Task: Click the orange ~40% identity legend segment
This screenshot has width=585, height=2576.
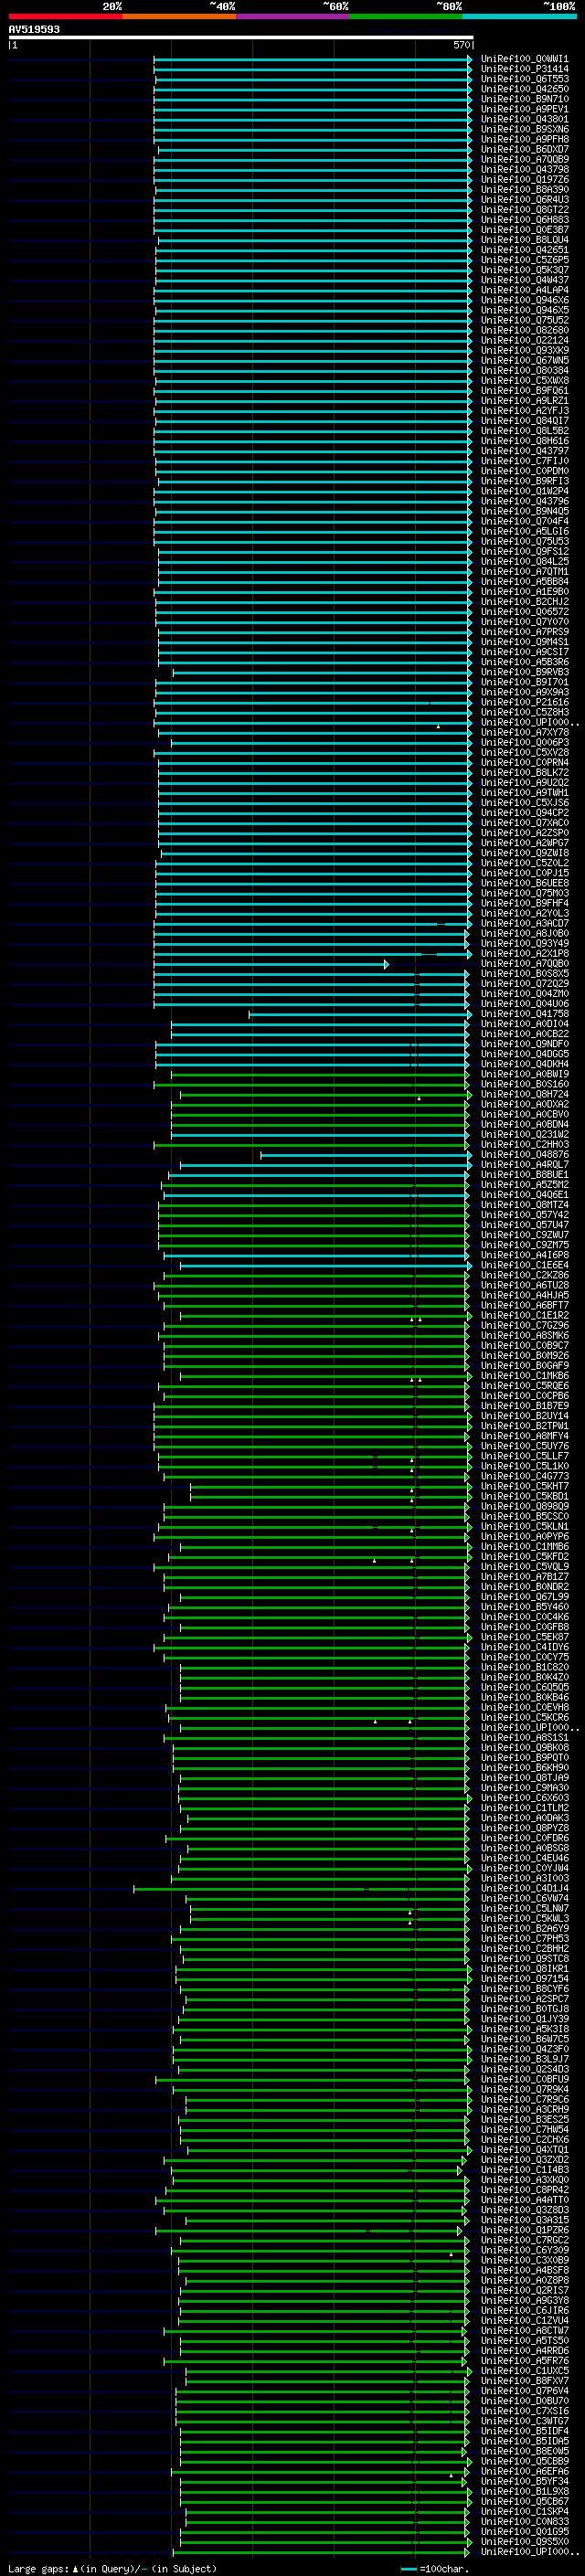Action: [179, 16]
